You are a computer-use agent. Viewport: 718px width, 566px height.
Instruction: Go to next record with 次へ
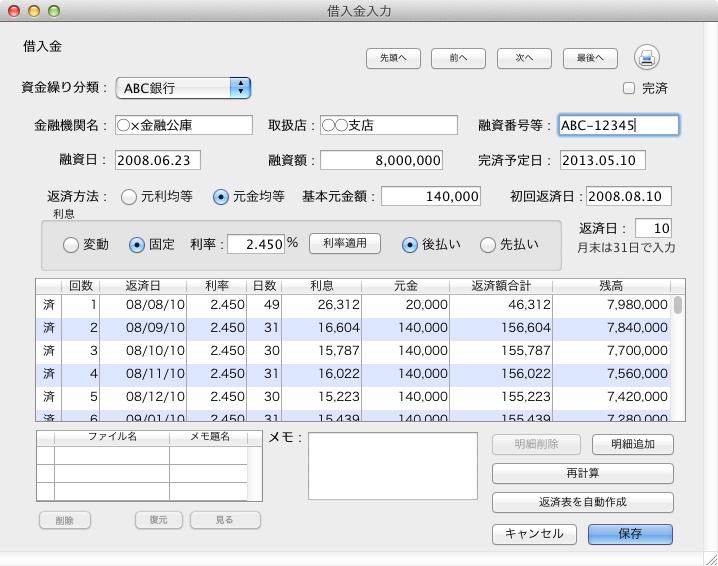pyautogui.click(x=524, y=58)
